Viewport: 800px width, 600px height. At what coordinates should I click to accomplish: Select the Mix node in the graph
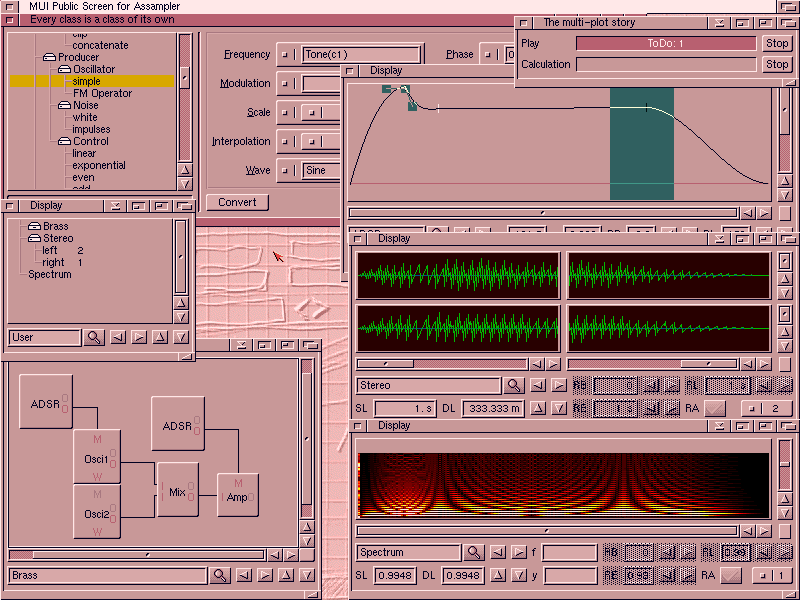click(177, 490)
